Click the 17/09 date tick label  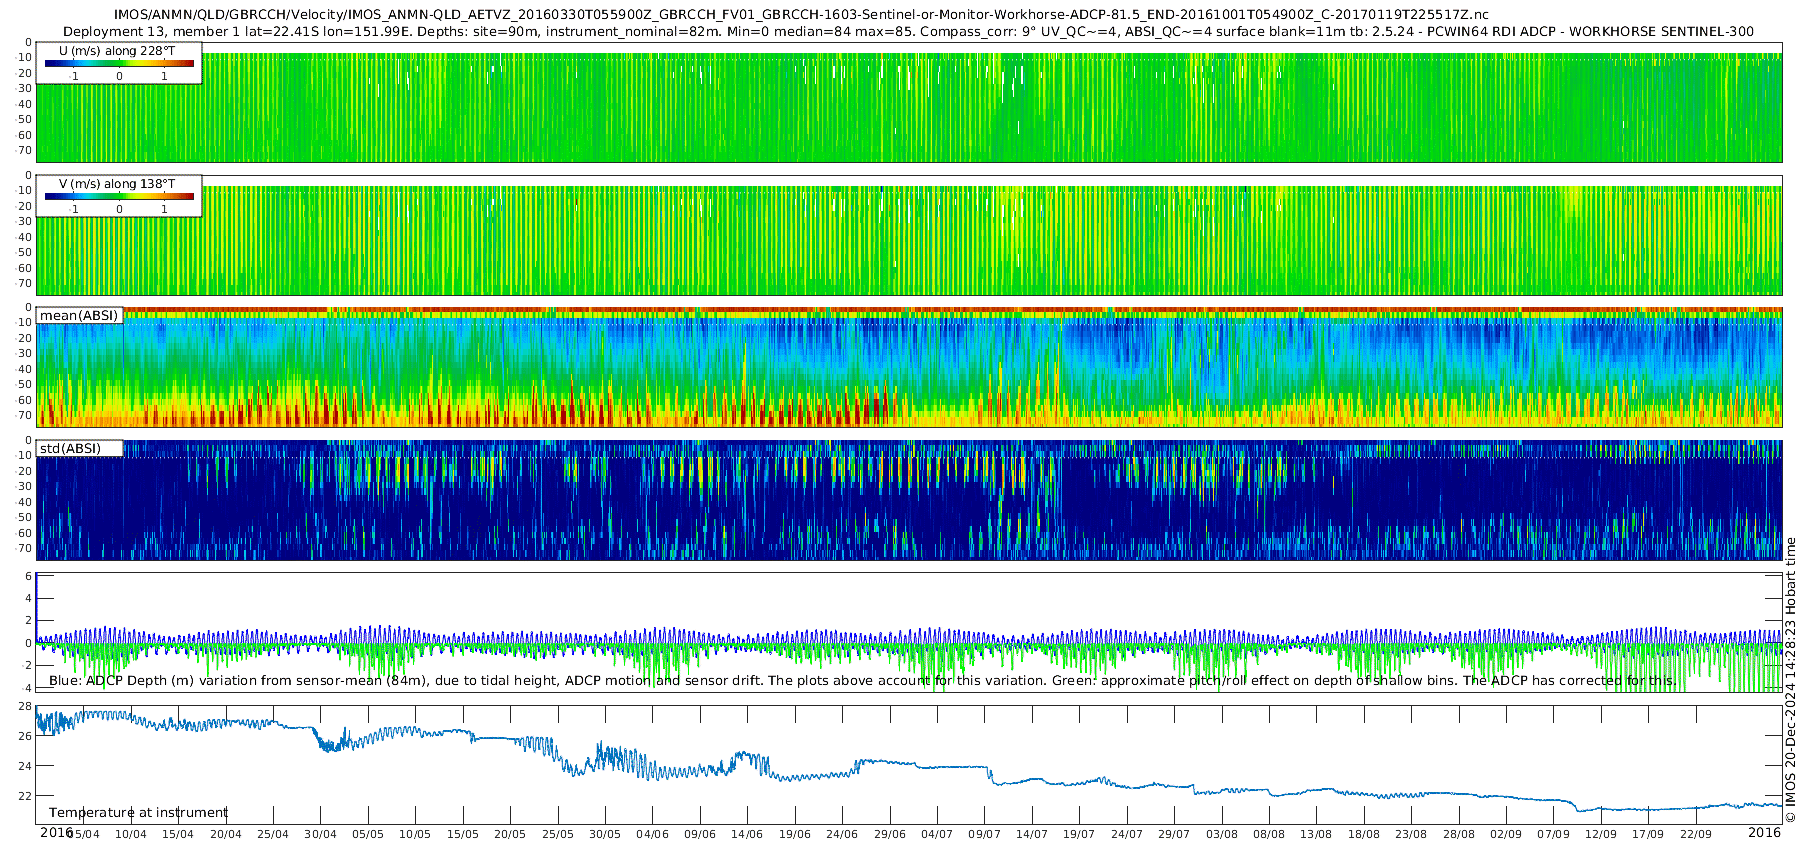coord(1648,835)
